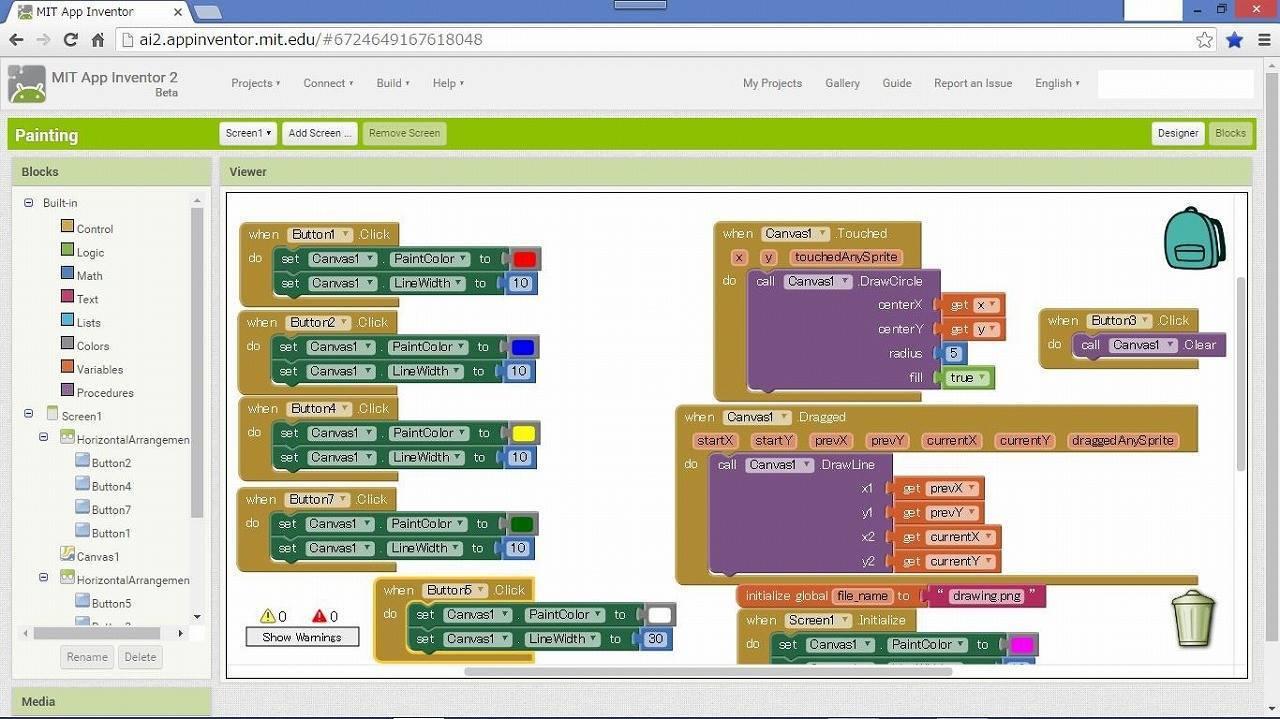Screen dimensions: 1280x719
Task: Click the Report an Issue link
Action: point(973,83)
